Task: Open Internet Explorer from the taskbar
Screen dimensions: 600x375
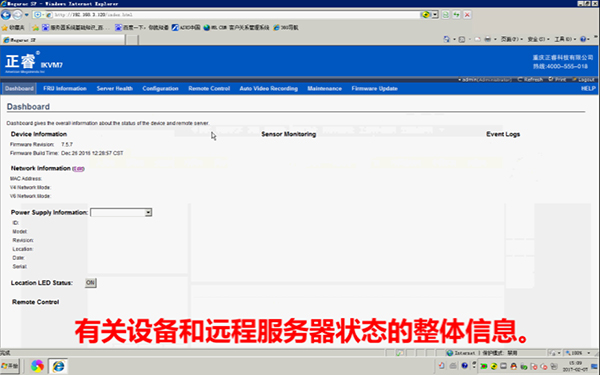Action: coord(58,366)
